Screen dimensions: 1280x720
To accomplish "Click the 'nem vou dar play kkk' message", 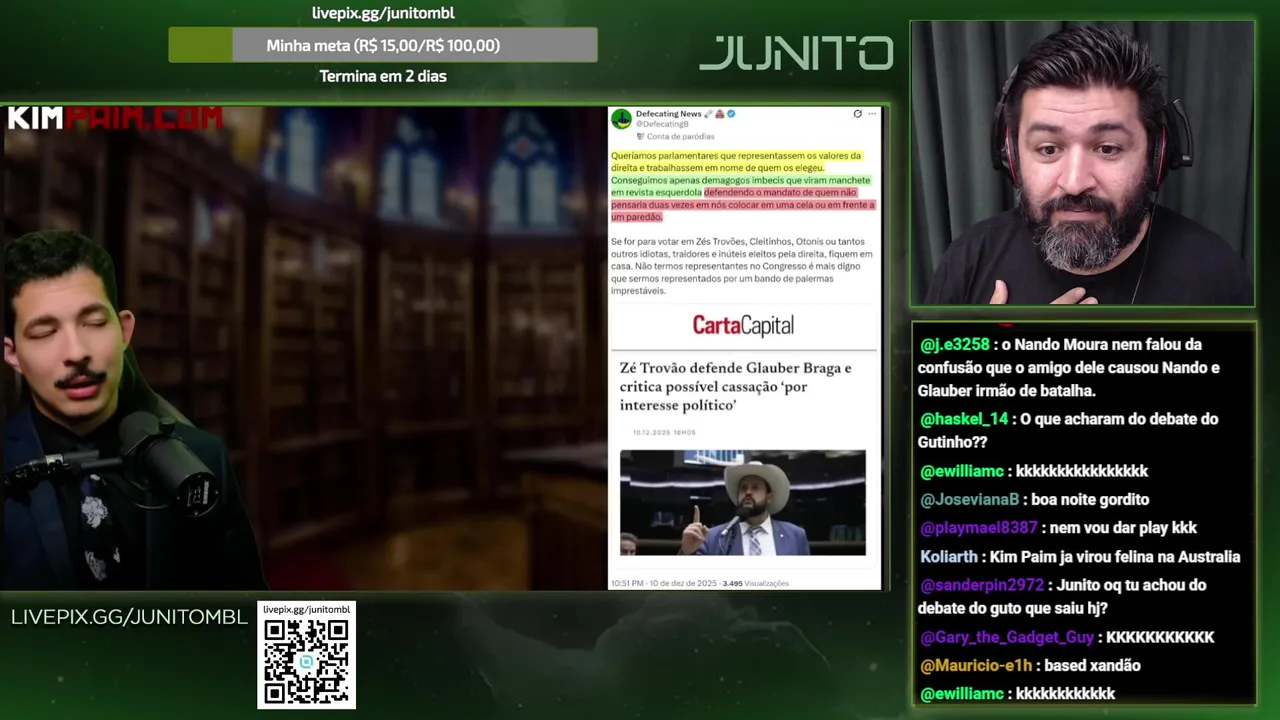I will pyautogui.click(x=1122, y=528).
